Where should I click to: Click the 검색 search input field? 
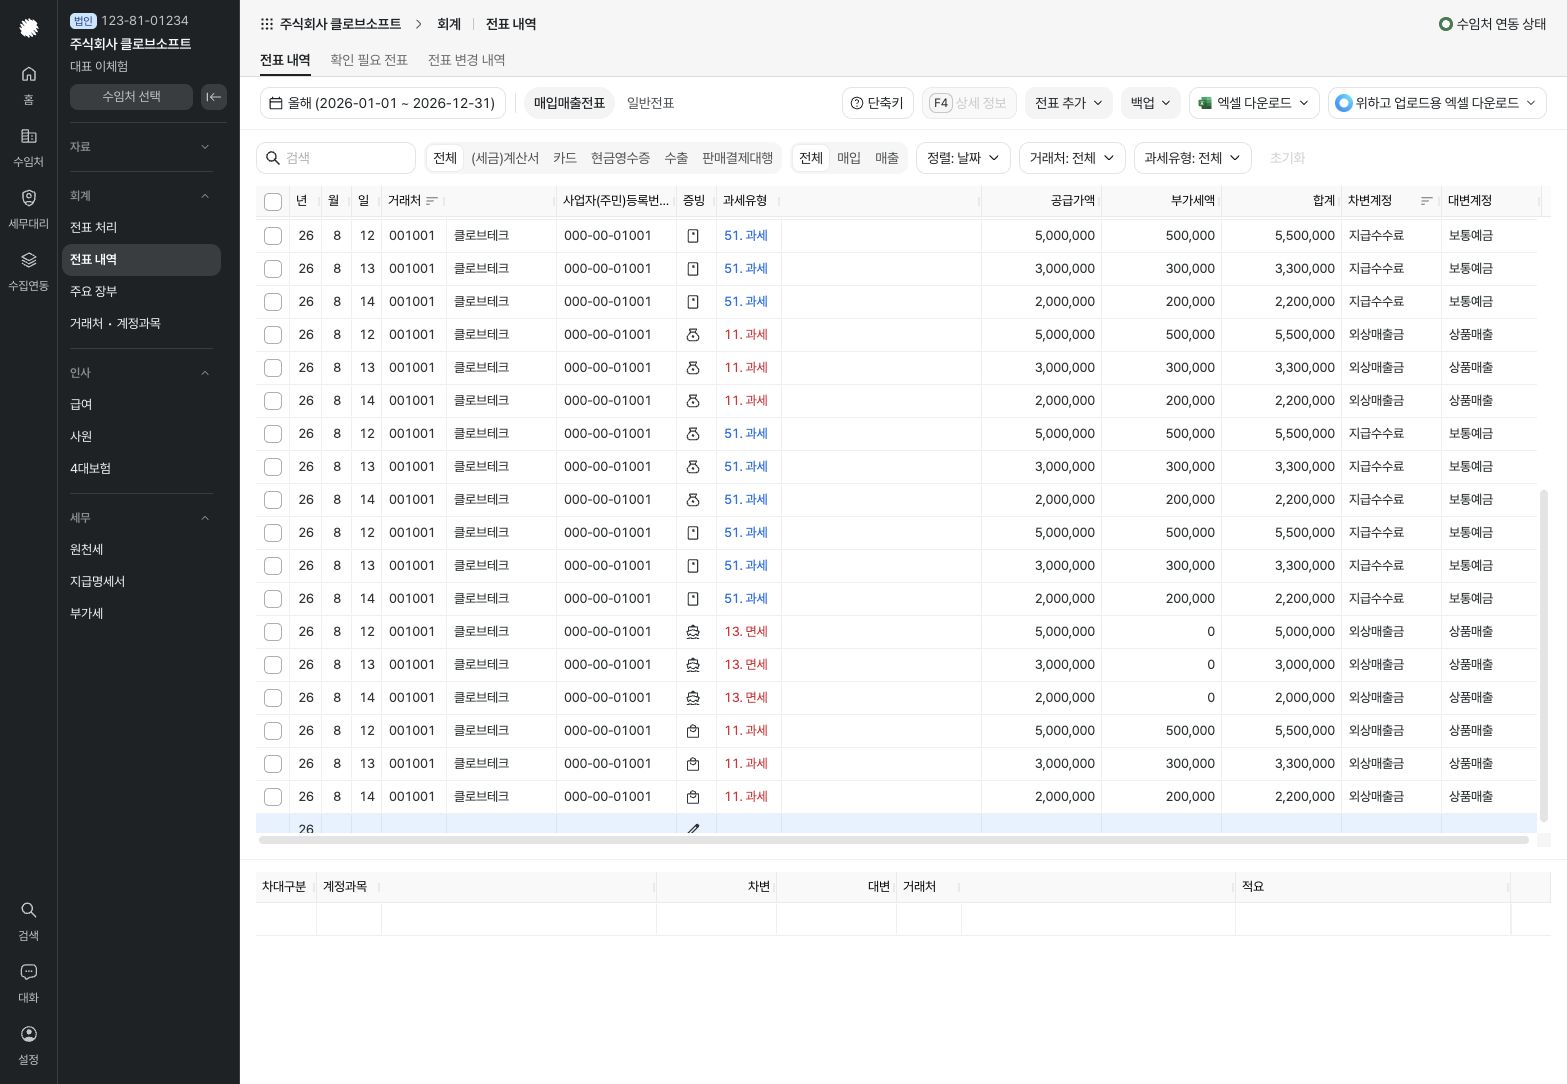point(336,158)
